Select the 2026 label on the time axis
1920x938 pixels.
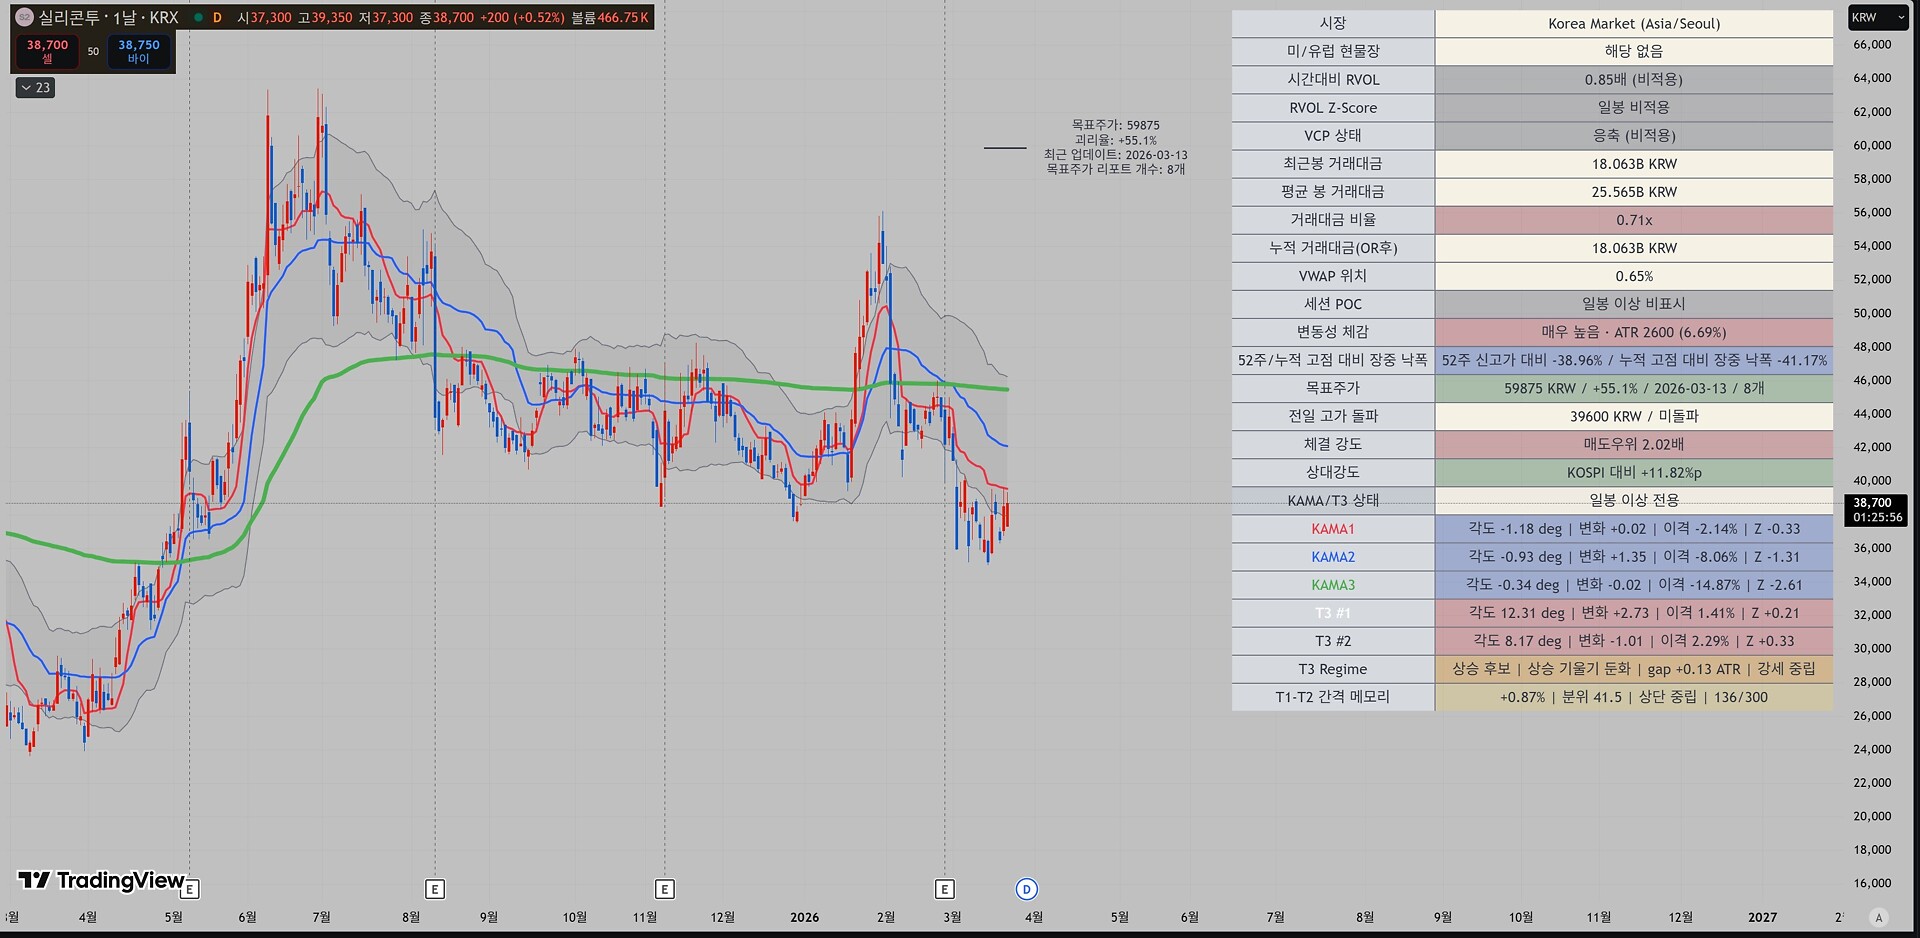pos(804,917)
